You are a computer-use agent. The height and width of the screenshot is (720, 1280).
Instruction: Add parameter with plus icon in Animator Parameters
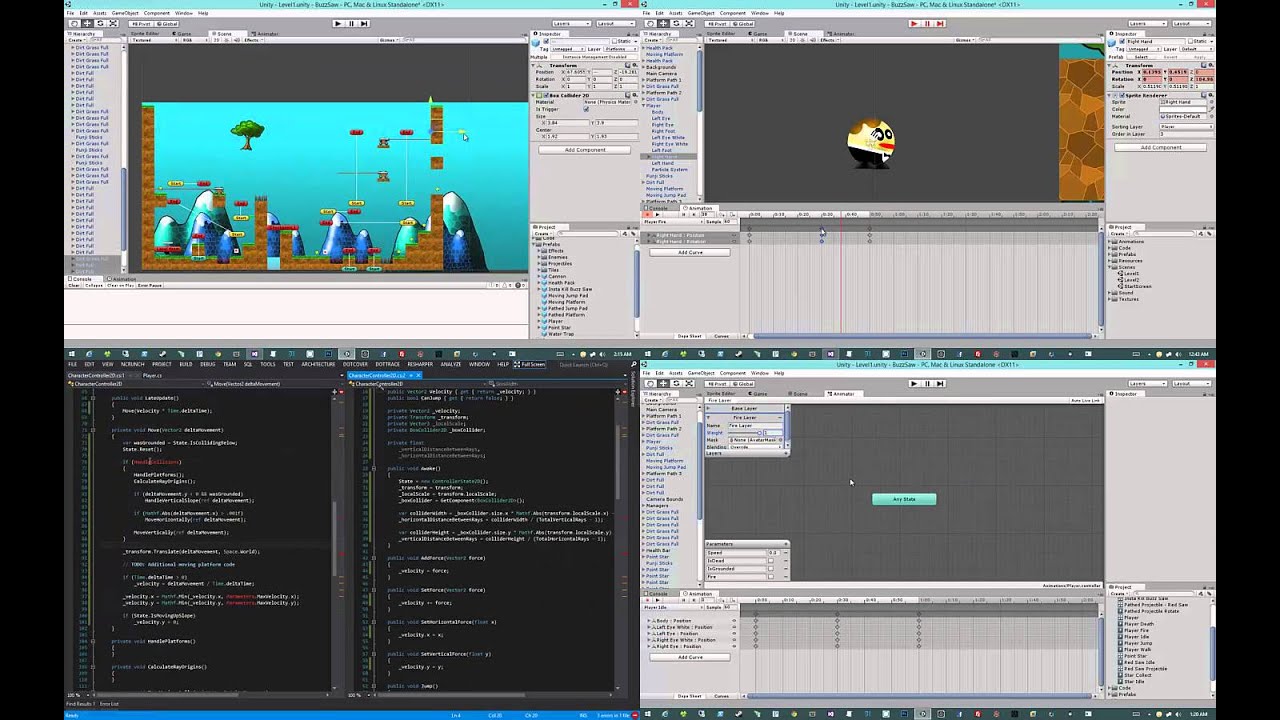pyautogui.click(x=786, y=544)
